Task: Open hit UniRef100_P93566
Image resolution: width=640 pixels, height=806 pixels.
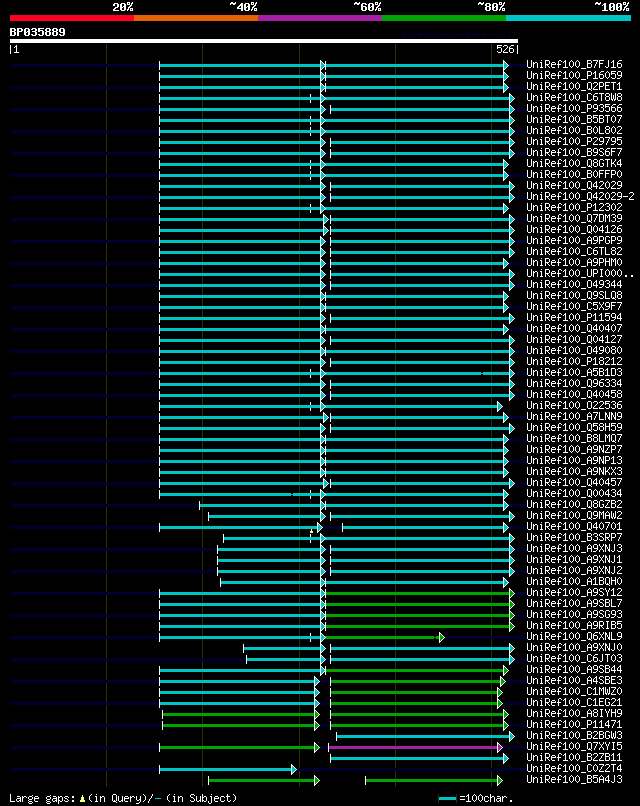Action: point(574,108)
